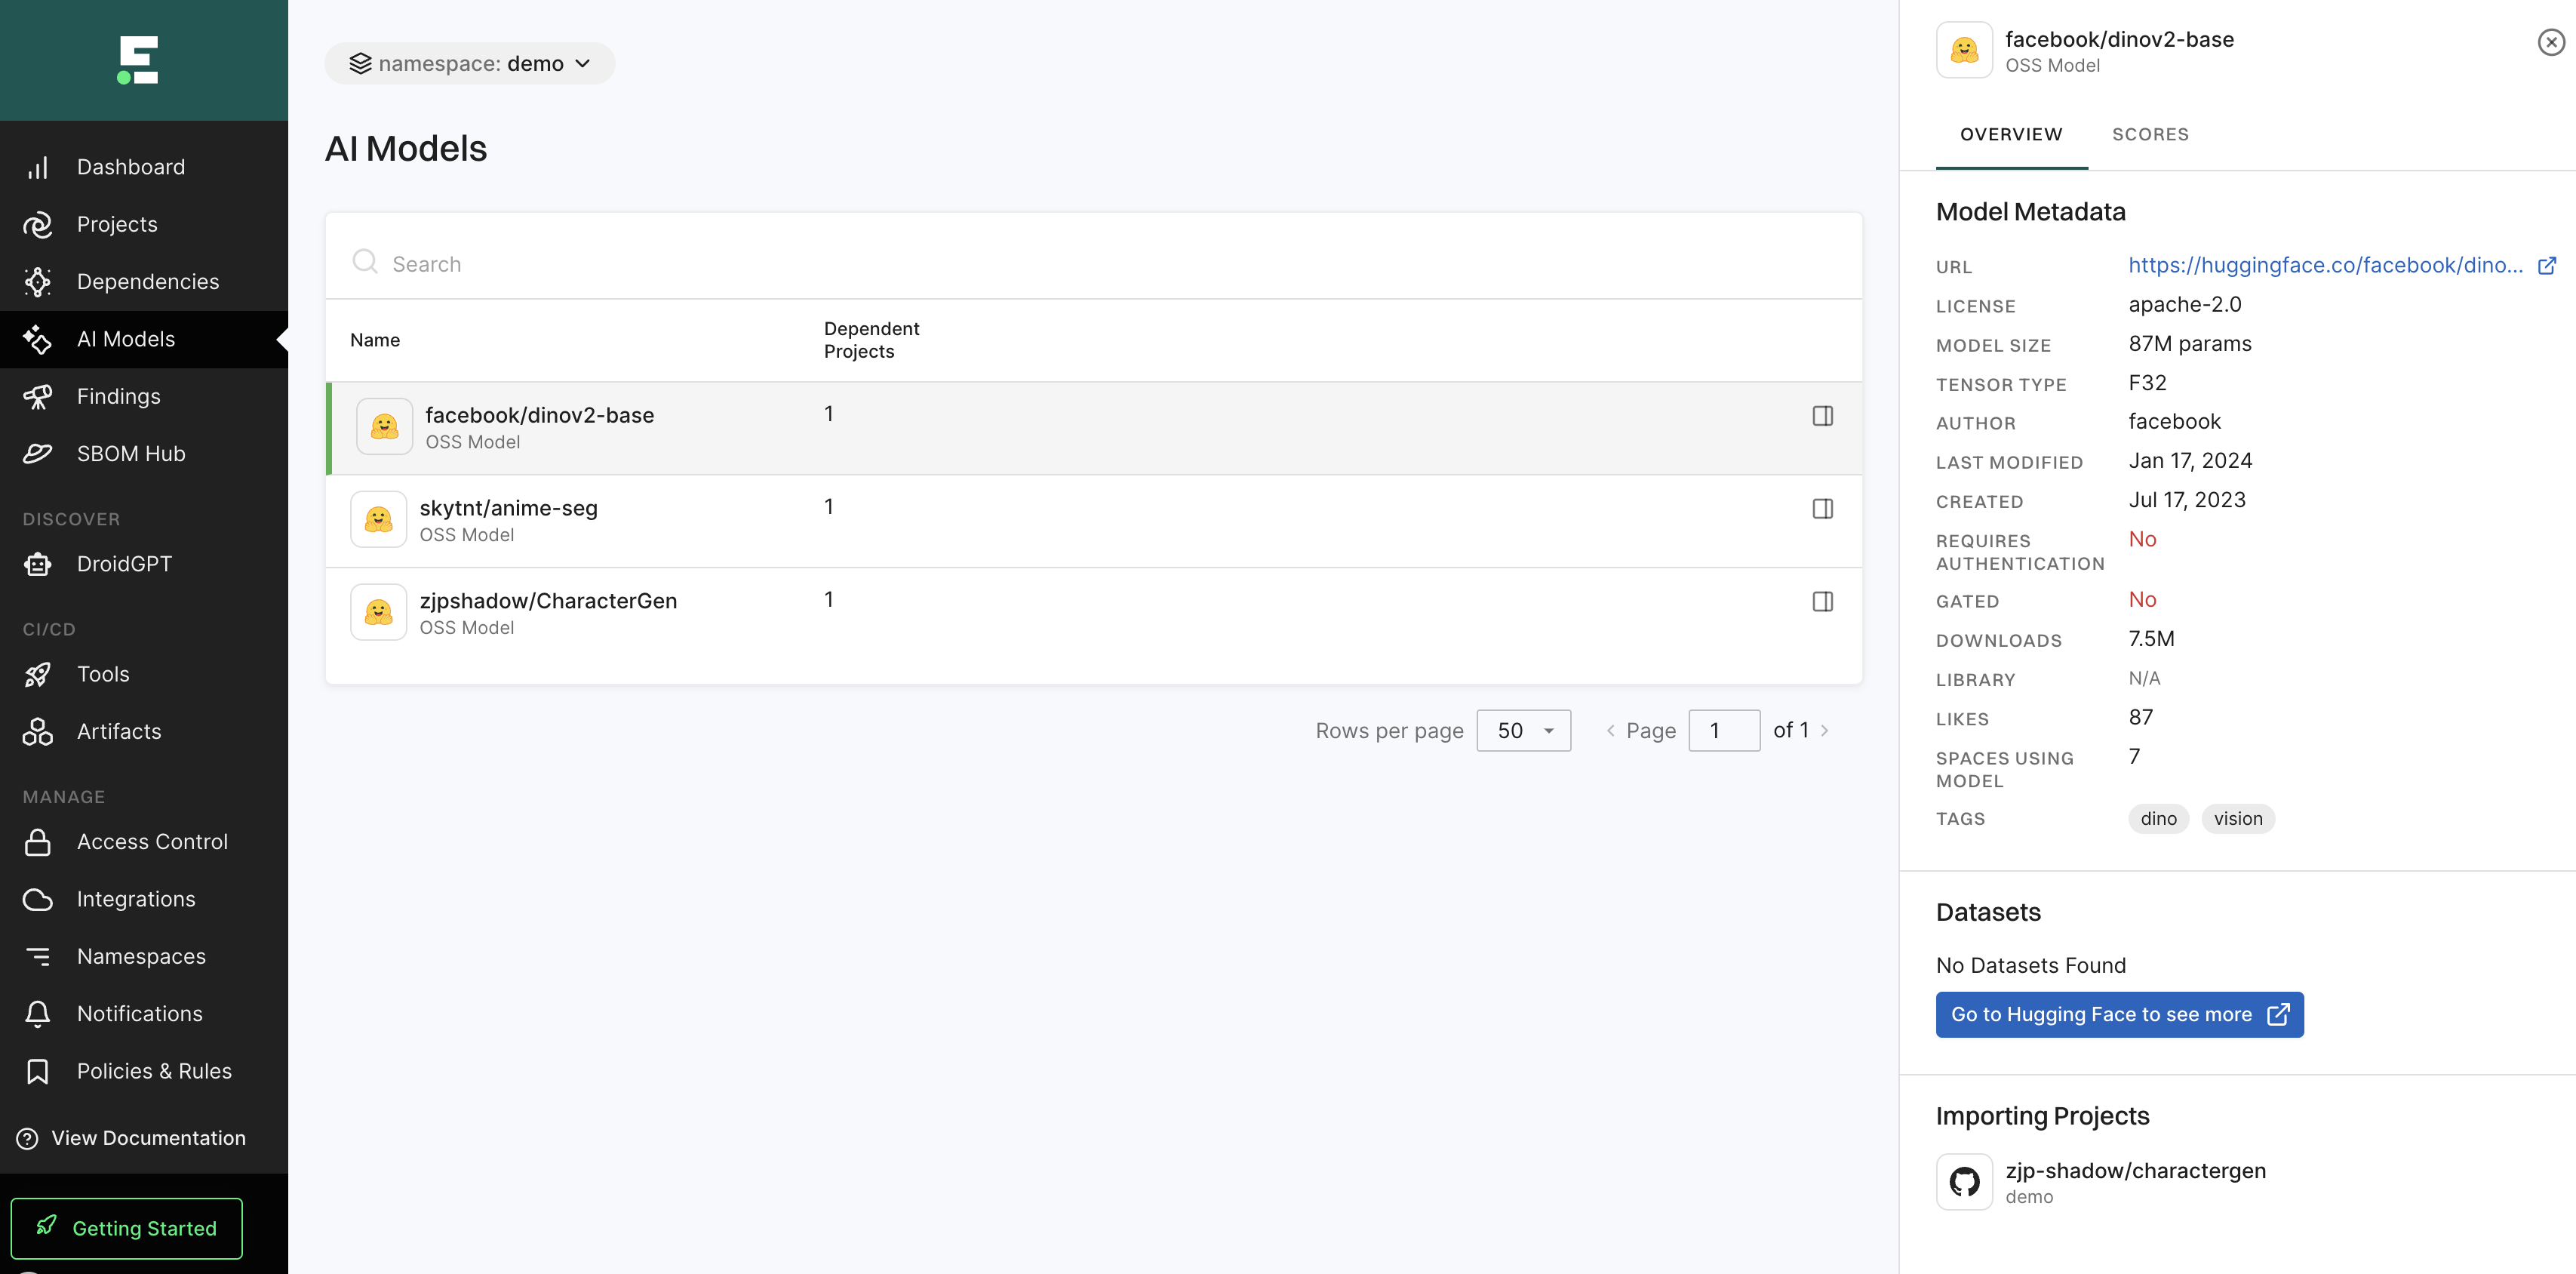
Task: Click the AI Models sidebar icon
Action: [x=39, y=339]
